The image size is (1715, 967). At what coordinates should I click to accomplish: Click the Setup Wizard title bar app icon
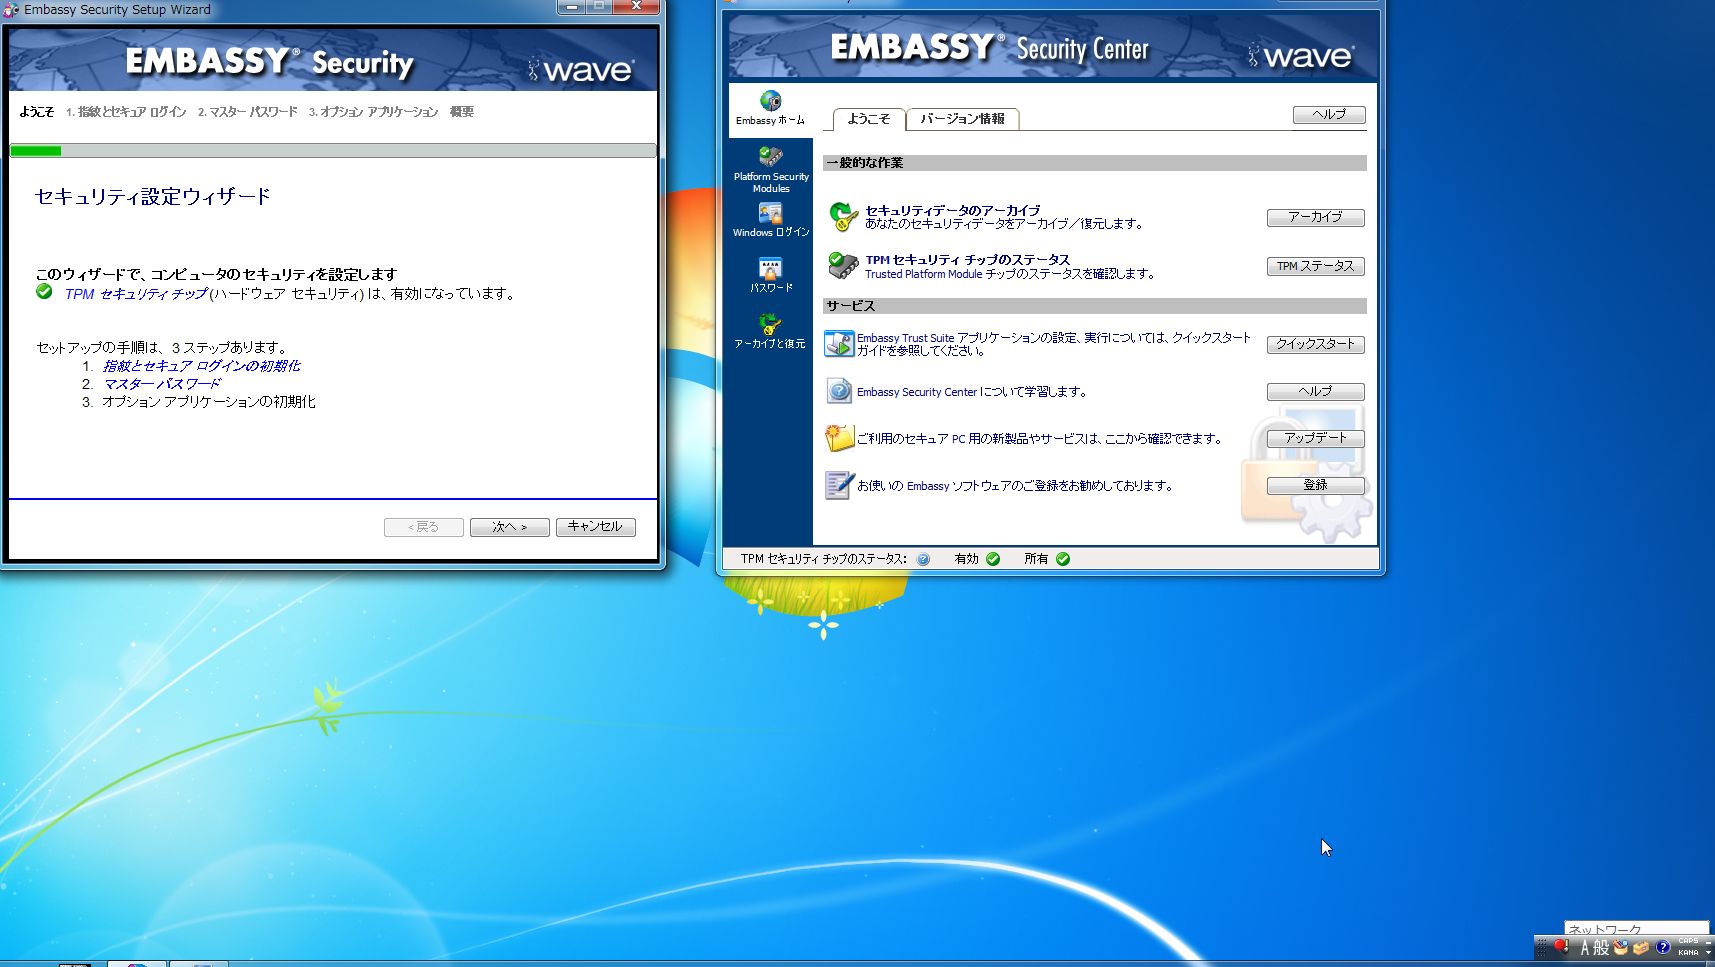pos(11,10)
